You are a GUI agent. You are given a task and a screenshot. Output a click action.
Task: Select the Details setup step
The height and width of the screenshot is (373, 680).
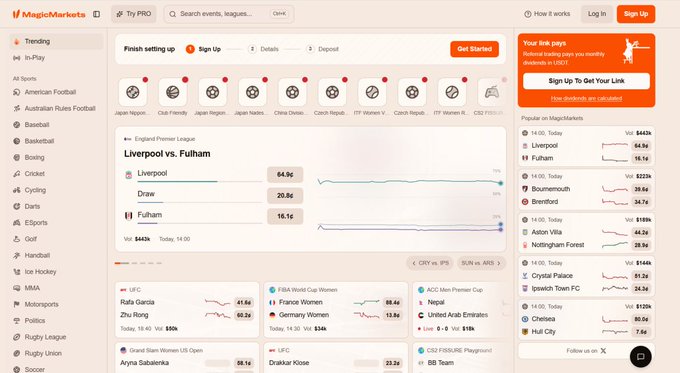pos(264,49)
